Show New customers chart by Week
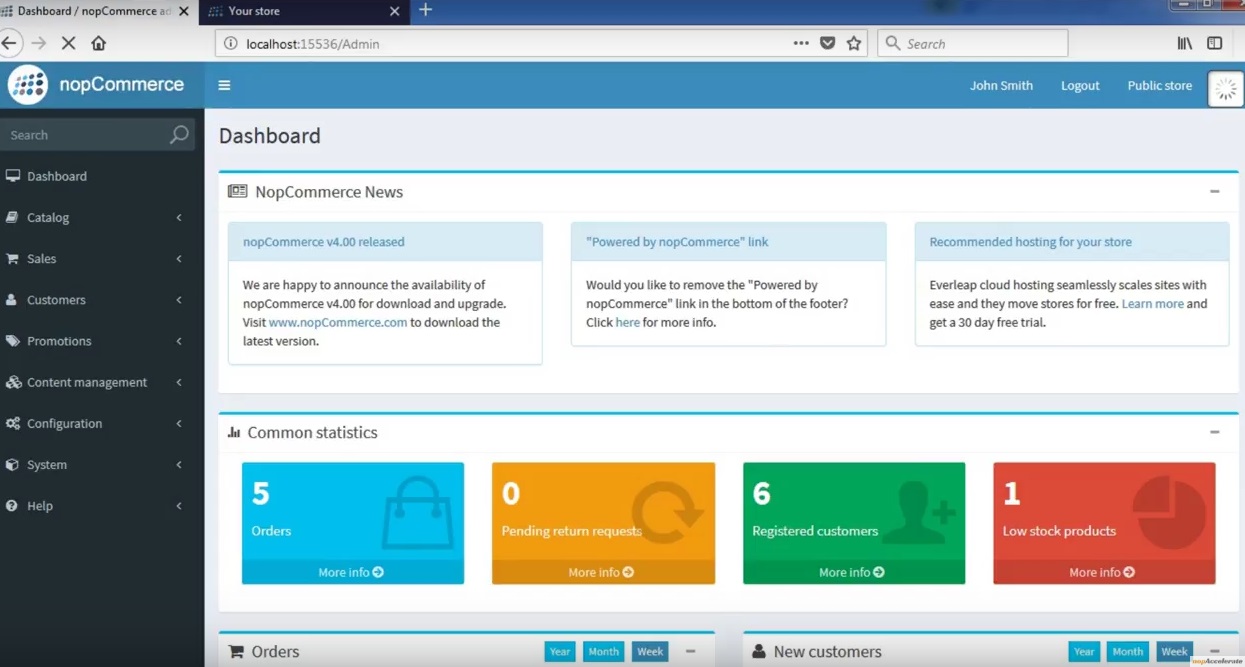Screen dimensions: 1245x667 [x=1174, y=651]
